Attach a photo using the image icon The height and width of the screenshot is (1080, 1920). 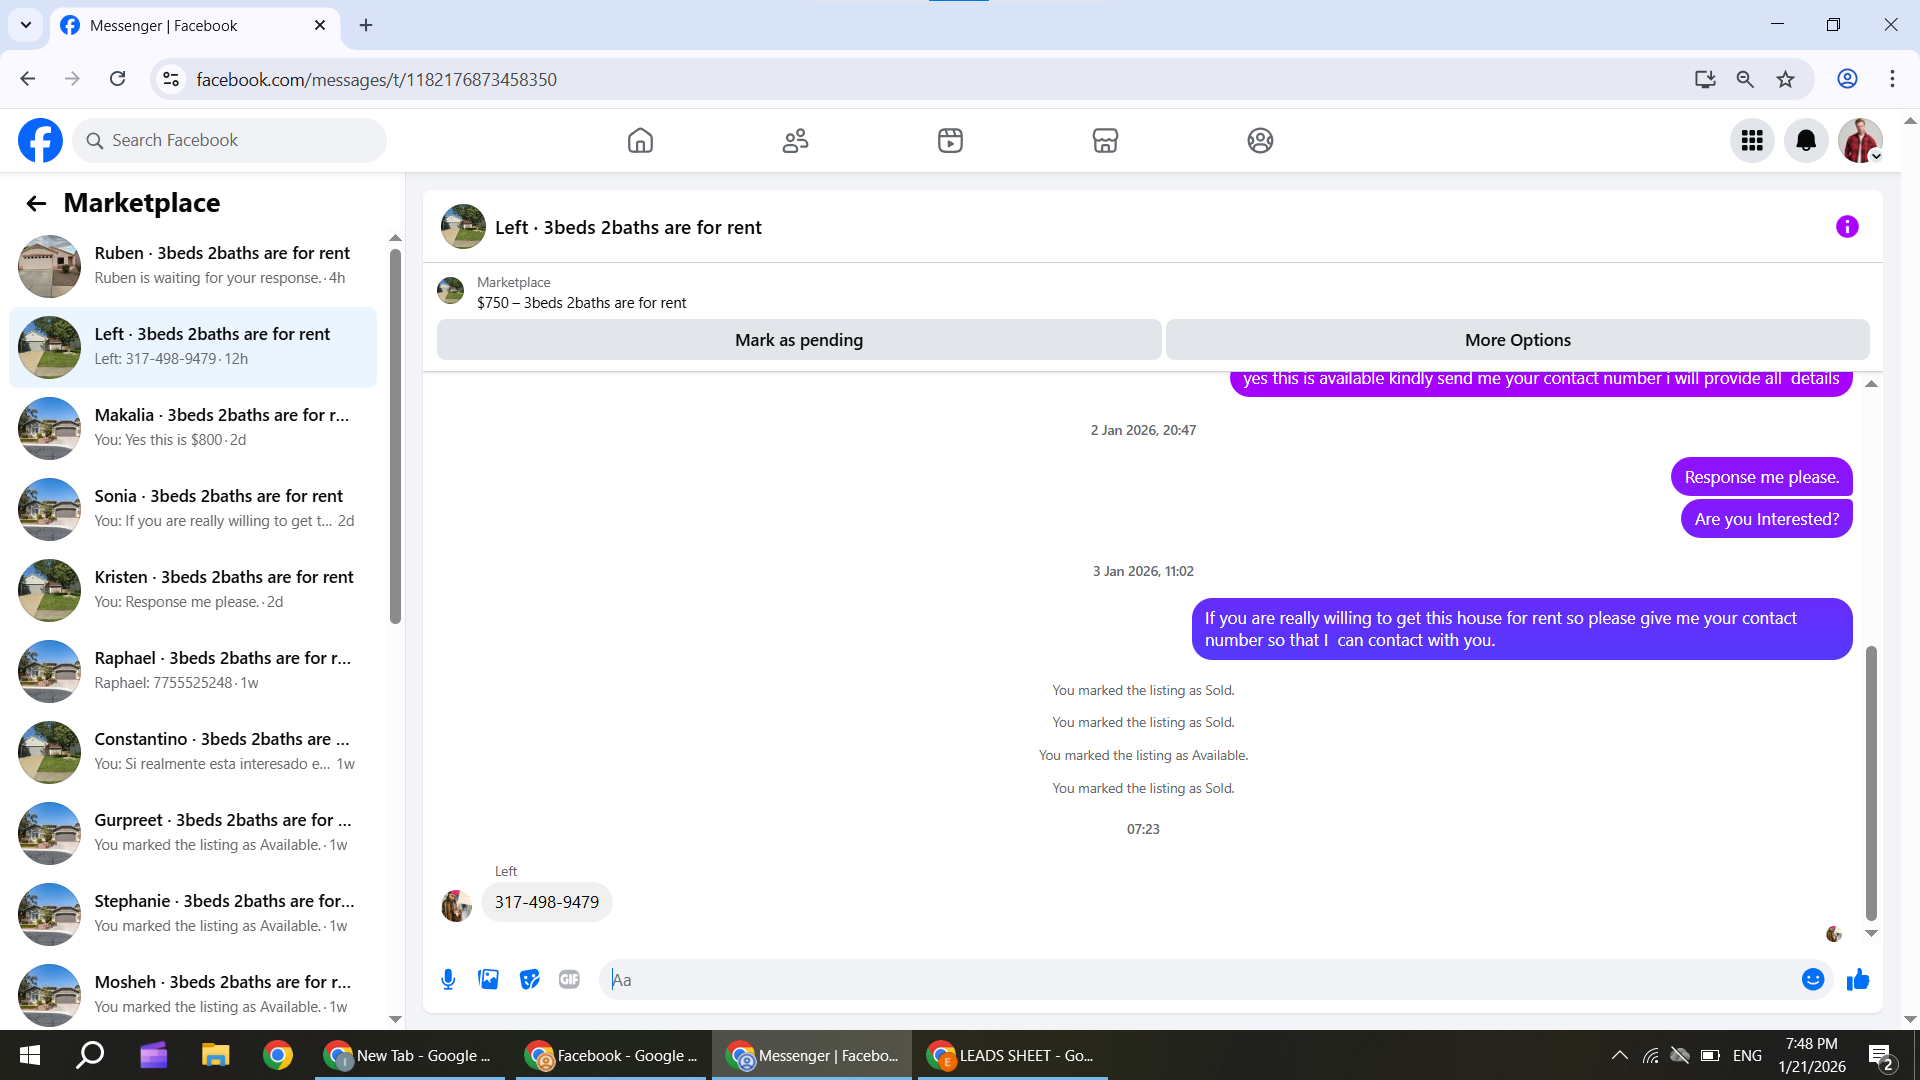[488, 980]
